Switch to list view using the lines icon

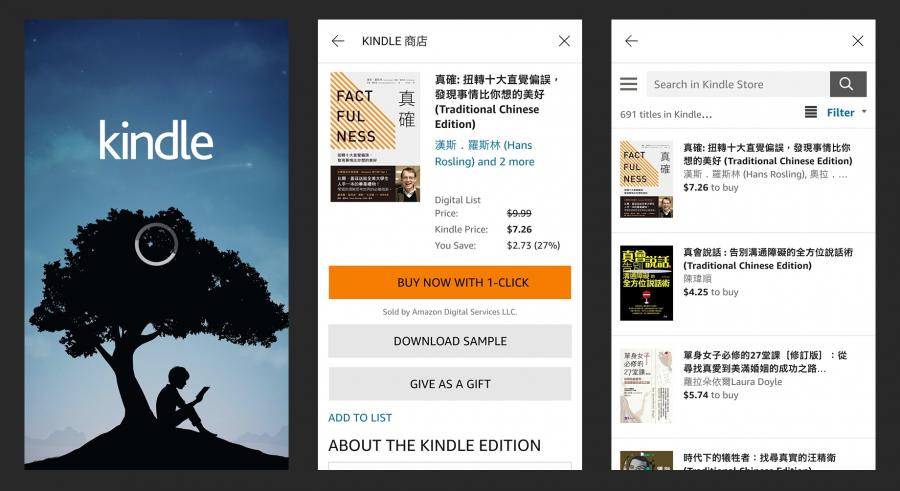tap(810, 112)
